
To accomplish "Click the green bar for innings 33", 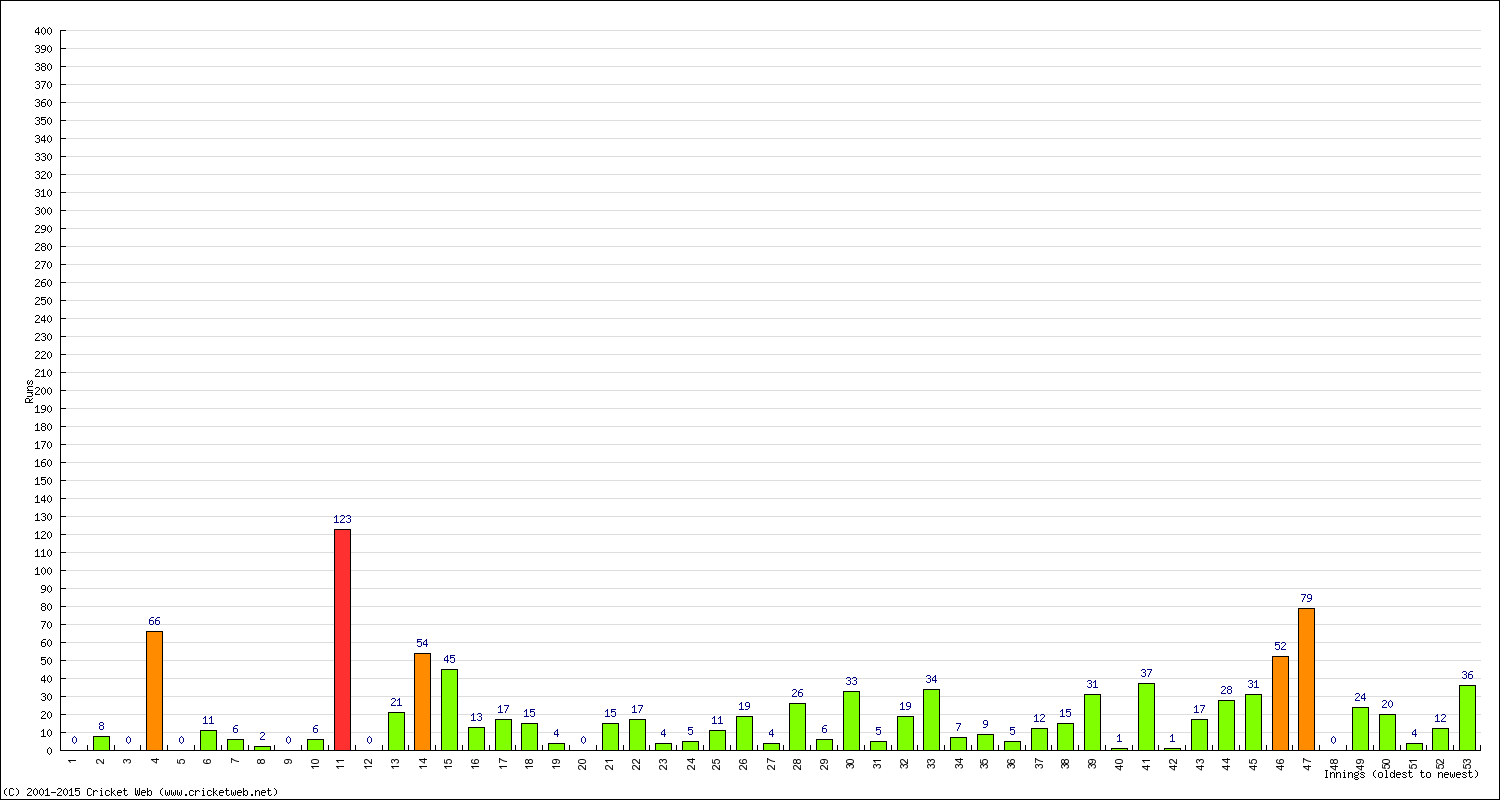I will (931, 719).
